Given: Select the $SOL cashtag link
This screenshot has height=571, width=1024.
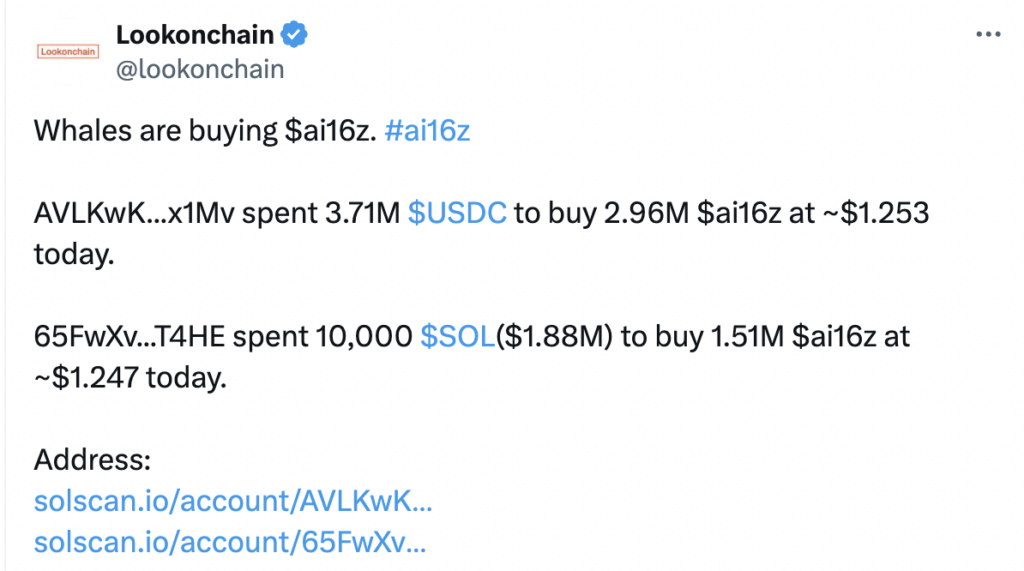Looking at the screenshot, I should [x=458, y=336].
